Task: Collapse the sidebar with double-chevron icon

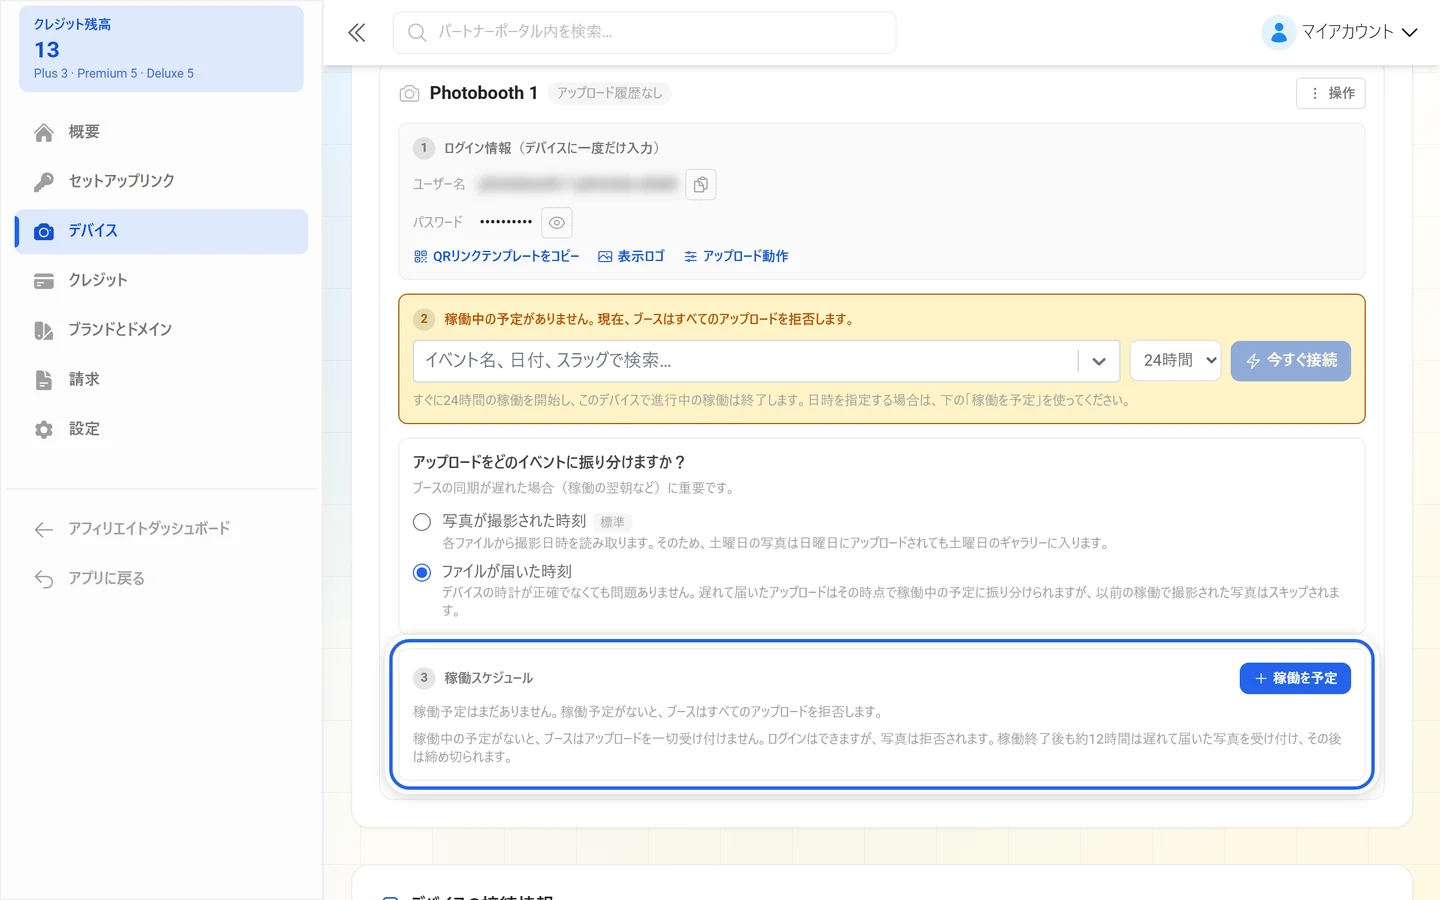Action: (356, 32)
